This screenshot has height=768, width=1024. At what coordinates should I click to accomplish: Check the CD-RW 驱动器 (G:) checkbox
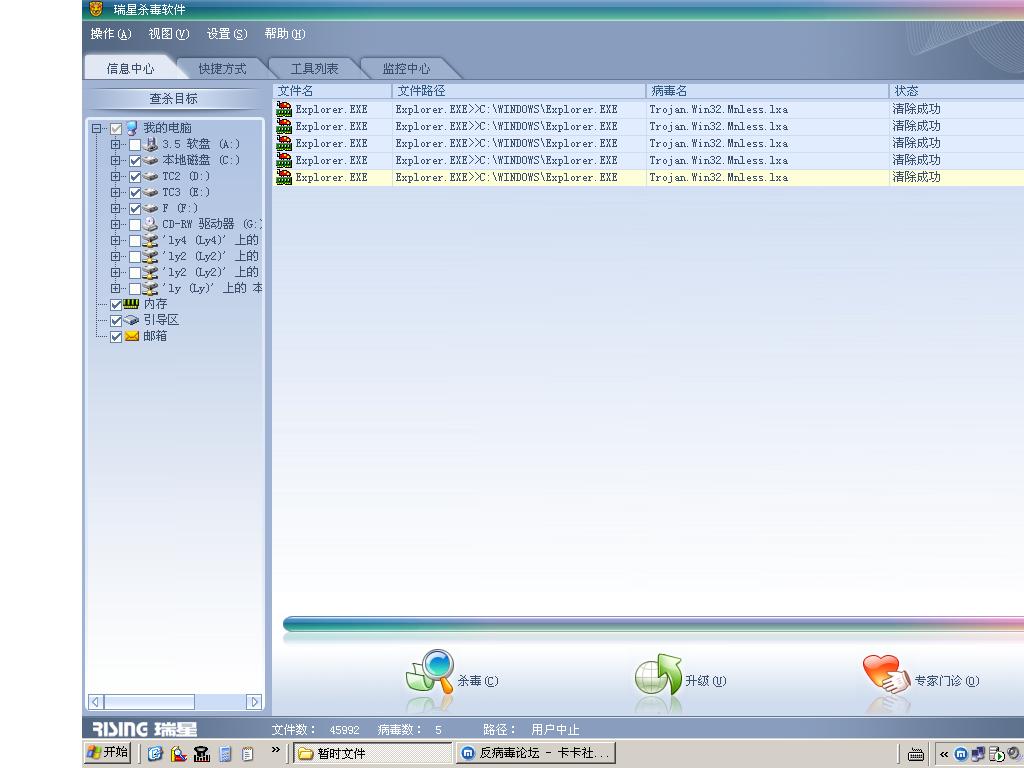coord(135,225)
